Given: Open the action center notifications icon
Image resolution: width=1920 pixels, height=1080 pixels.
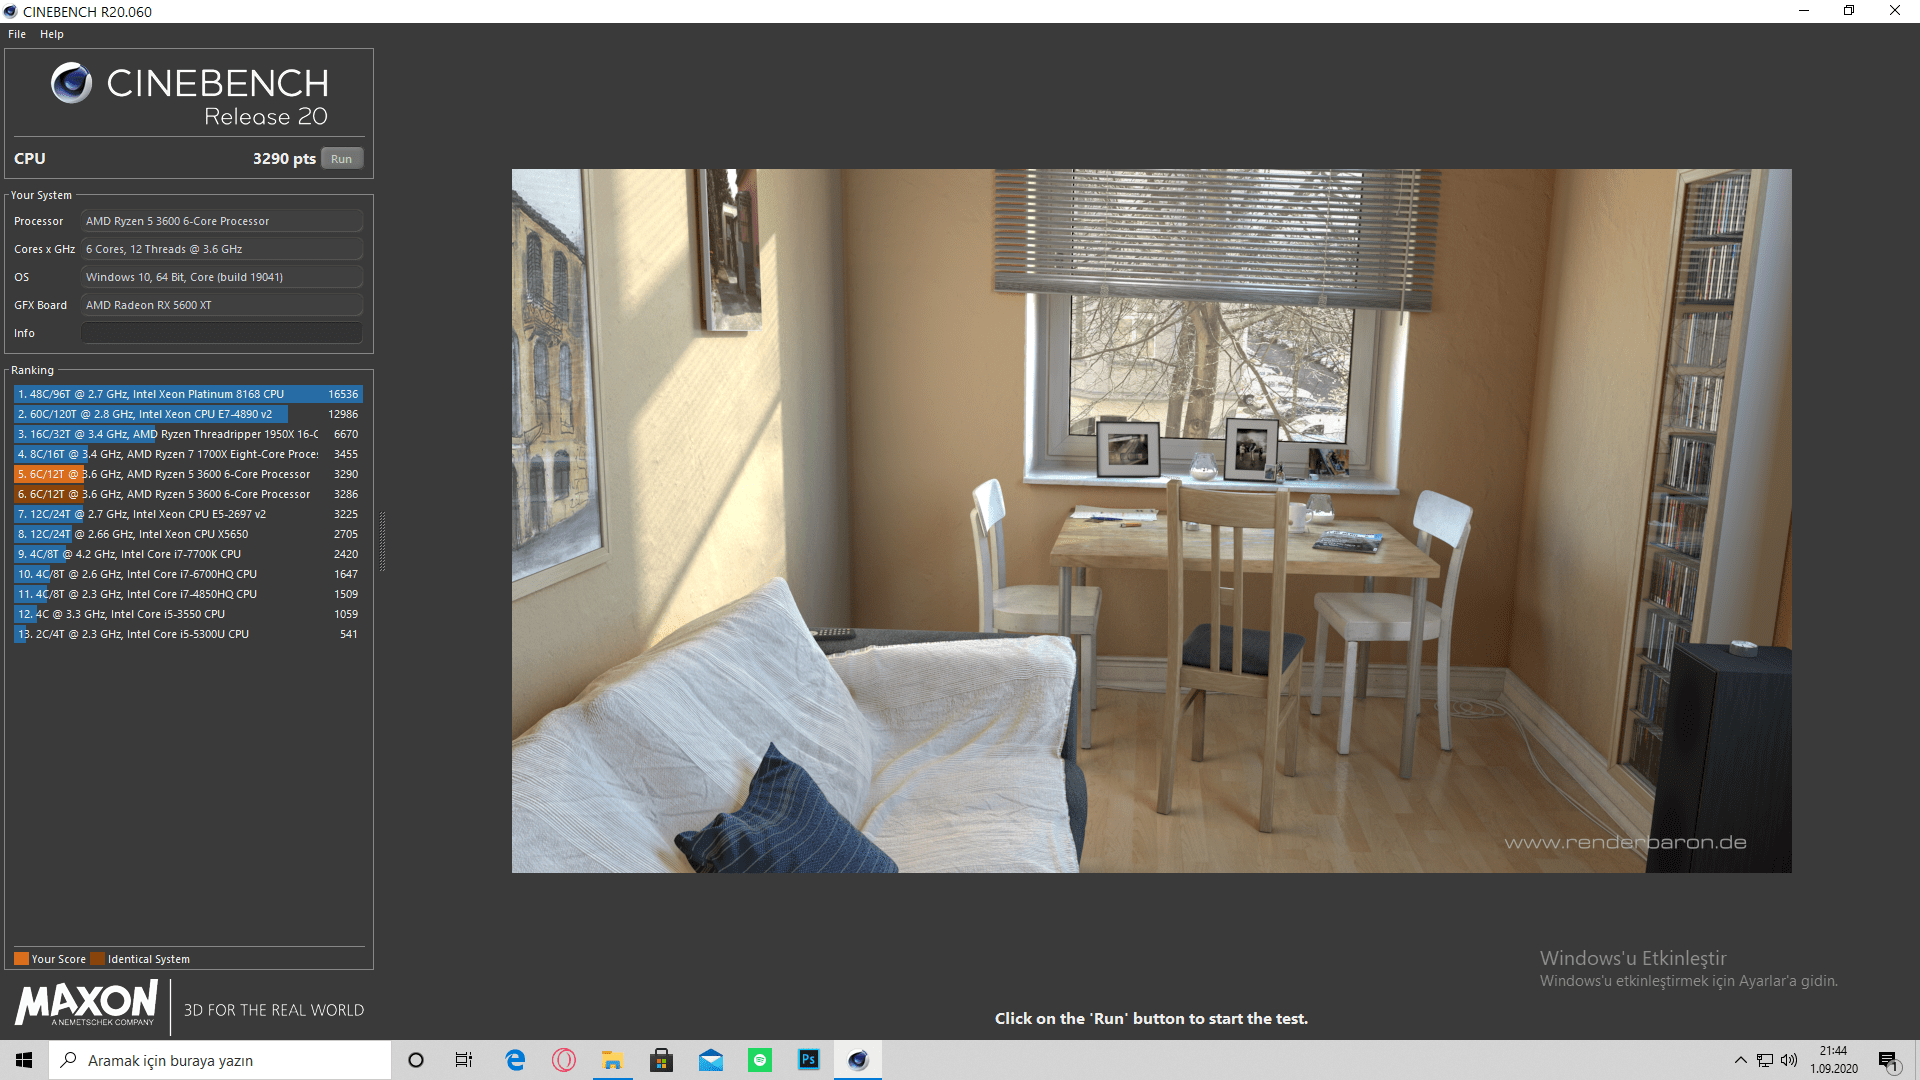Looking at the screenshot, I should tap(1888, 1060).
